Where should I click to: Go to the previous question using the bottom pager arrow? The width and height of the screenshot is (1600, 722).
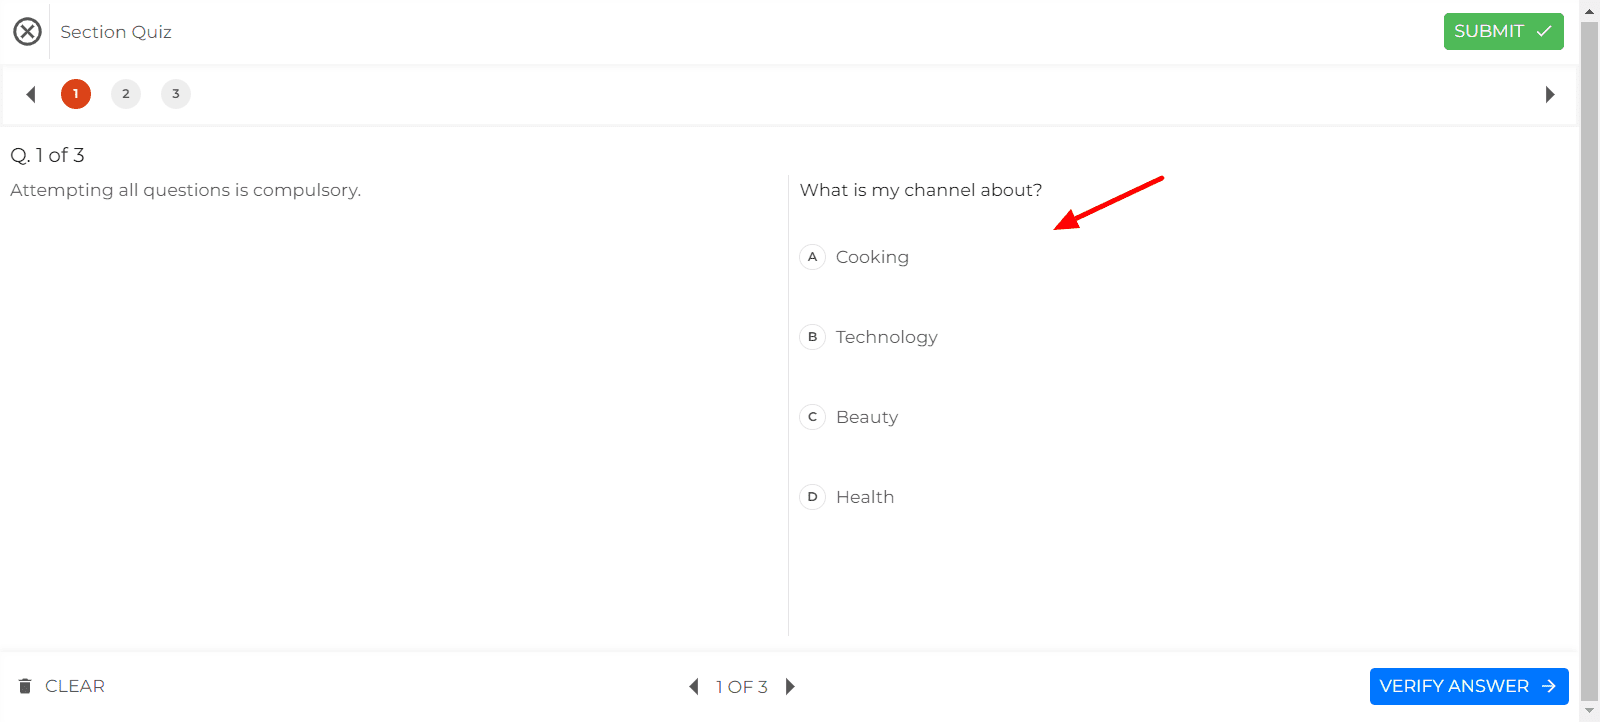coord(694,687)
